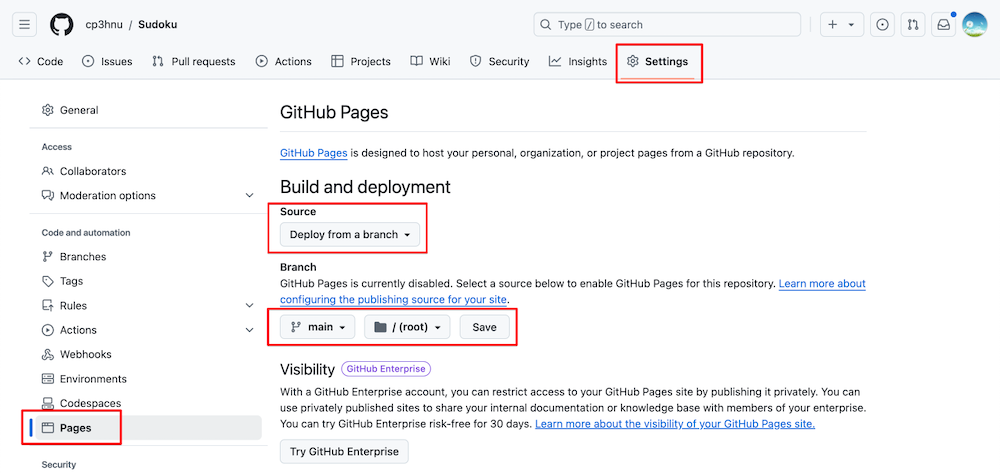This screenshot has height=473, width=1000.
Task: Click the Code and automation section label
Action: (86, 233)
